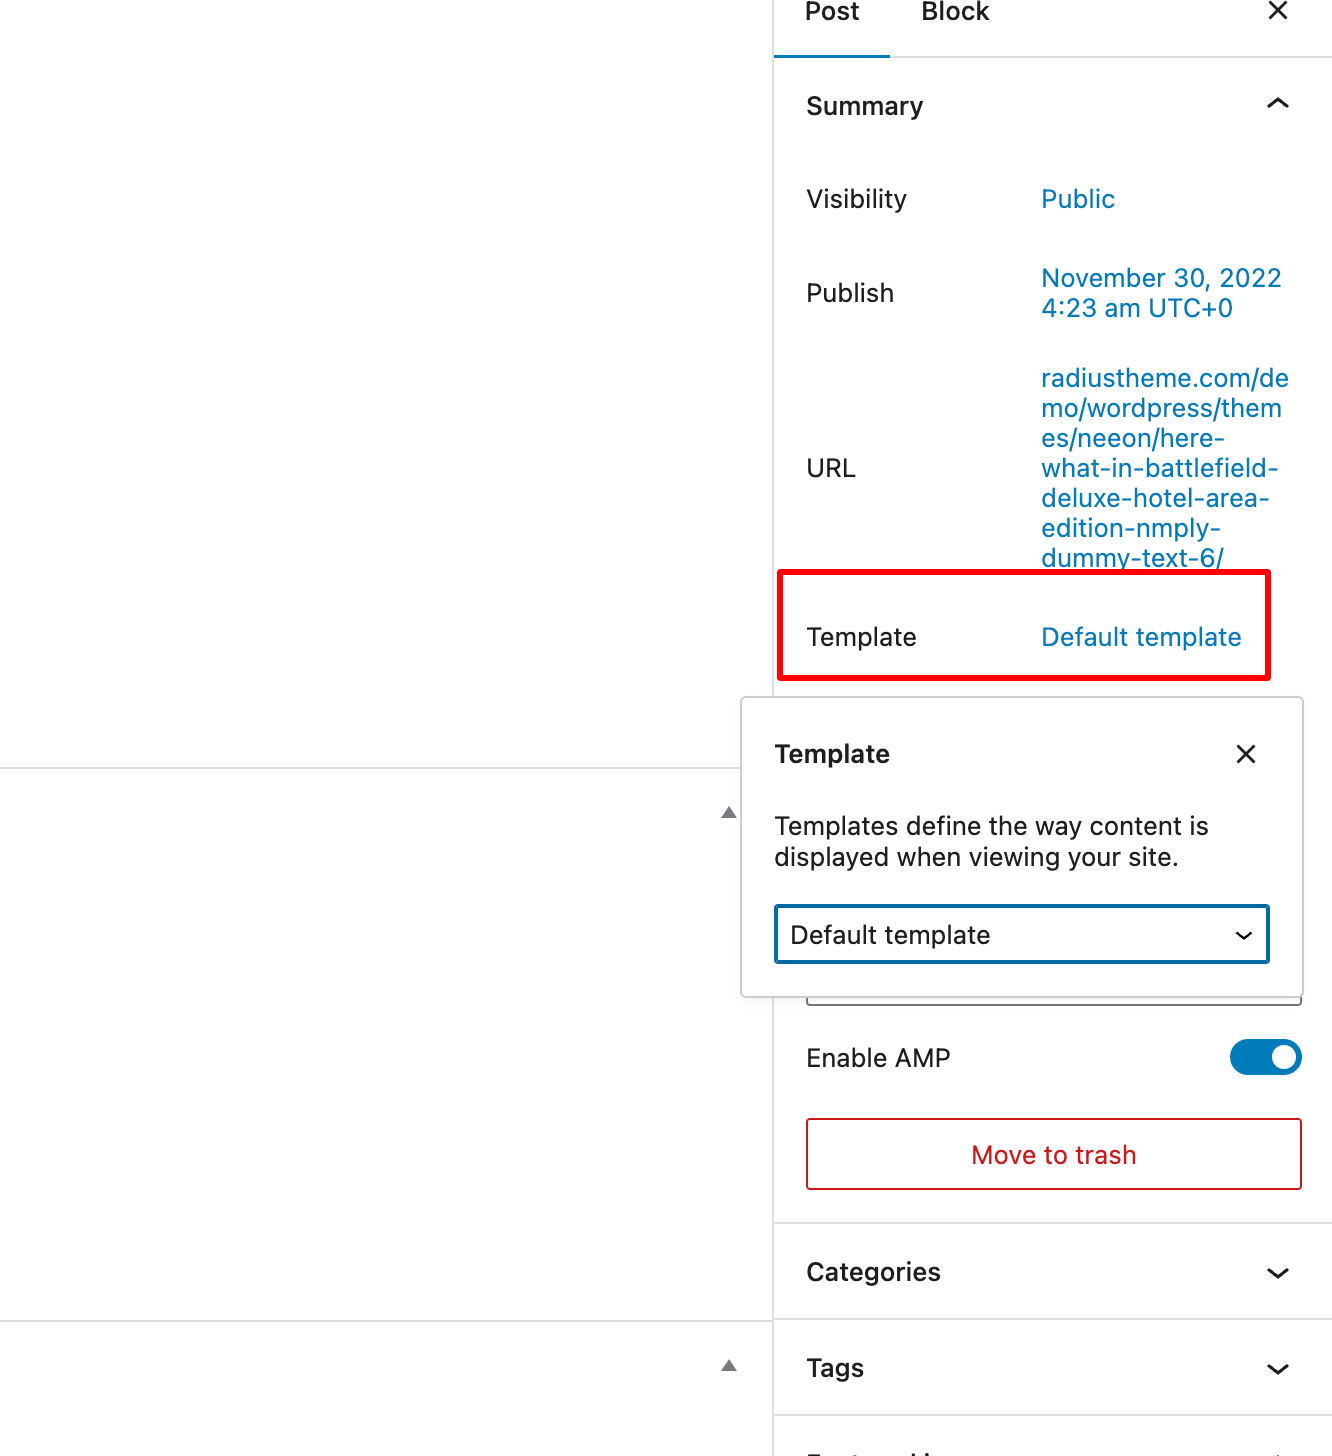Switch to the Block tab
The height and width of the screenshot is (1456, 1332).
click(955, 13)
